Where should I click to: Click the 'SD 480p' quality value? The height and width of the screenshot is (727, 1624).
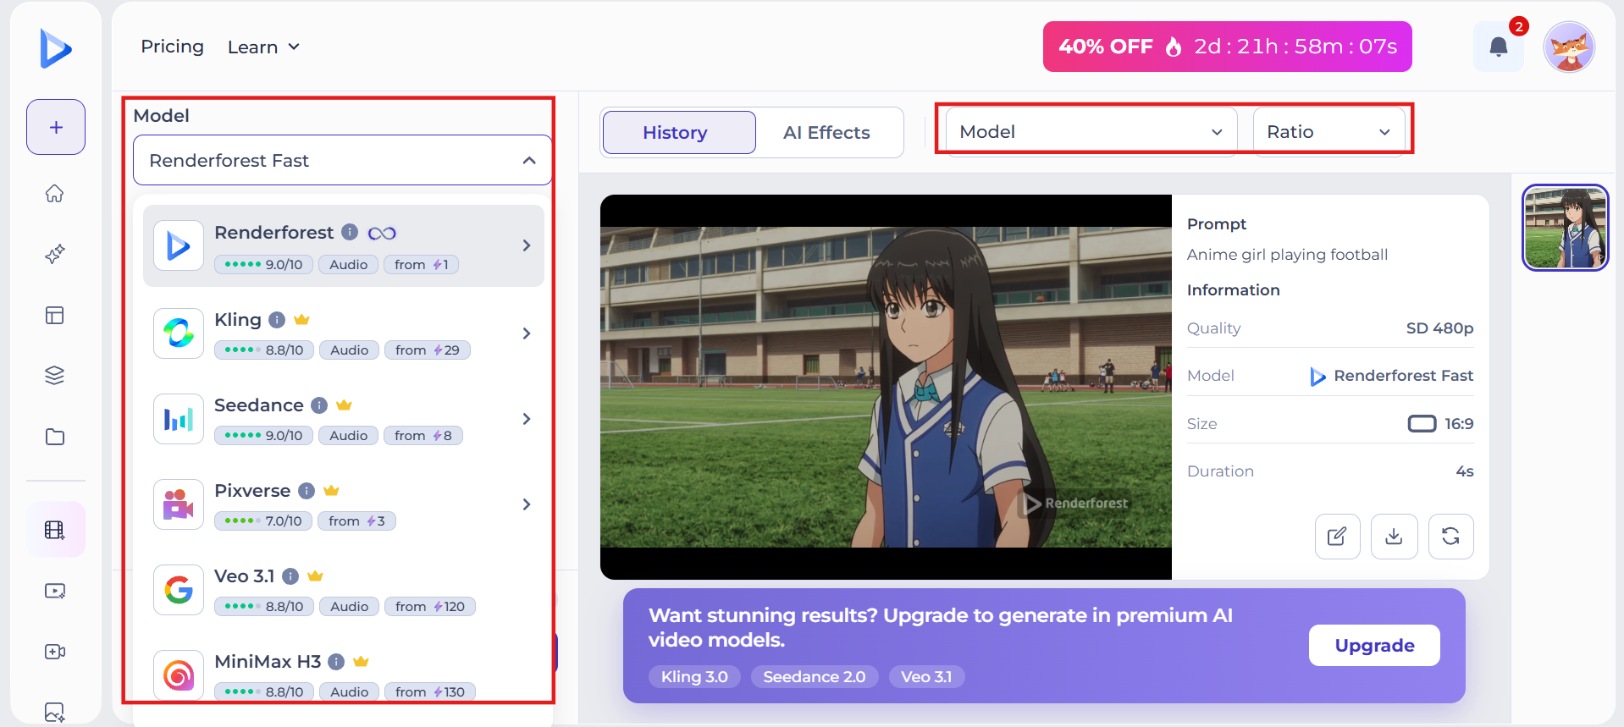(x=1439, y=328)
